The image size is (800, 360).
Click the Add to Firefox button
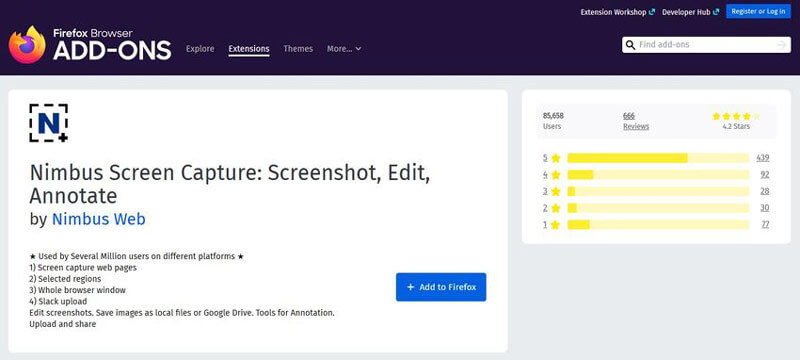tap(441, 287)
